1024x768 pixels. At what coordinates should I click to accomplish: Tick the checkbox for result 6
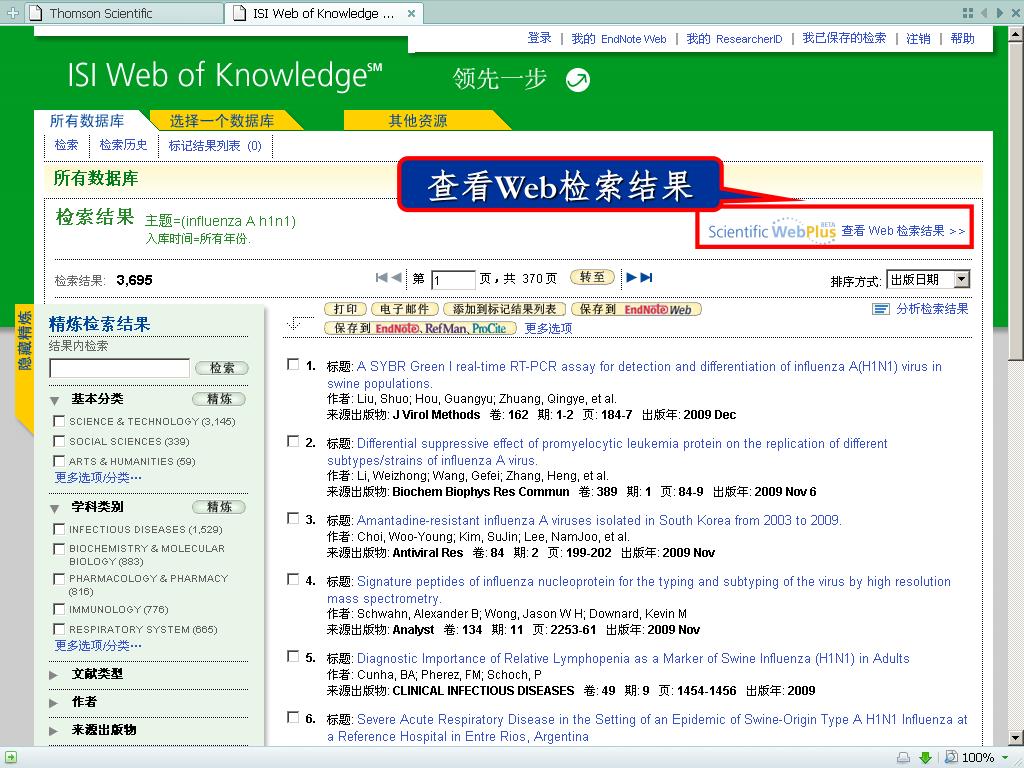tap(293, 718)
